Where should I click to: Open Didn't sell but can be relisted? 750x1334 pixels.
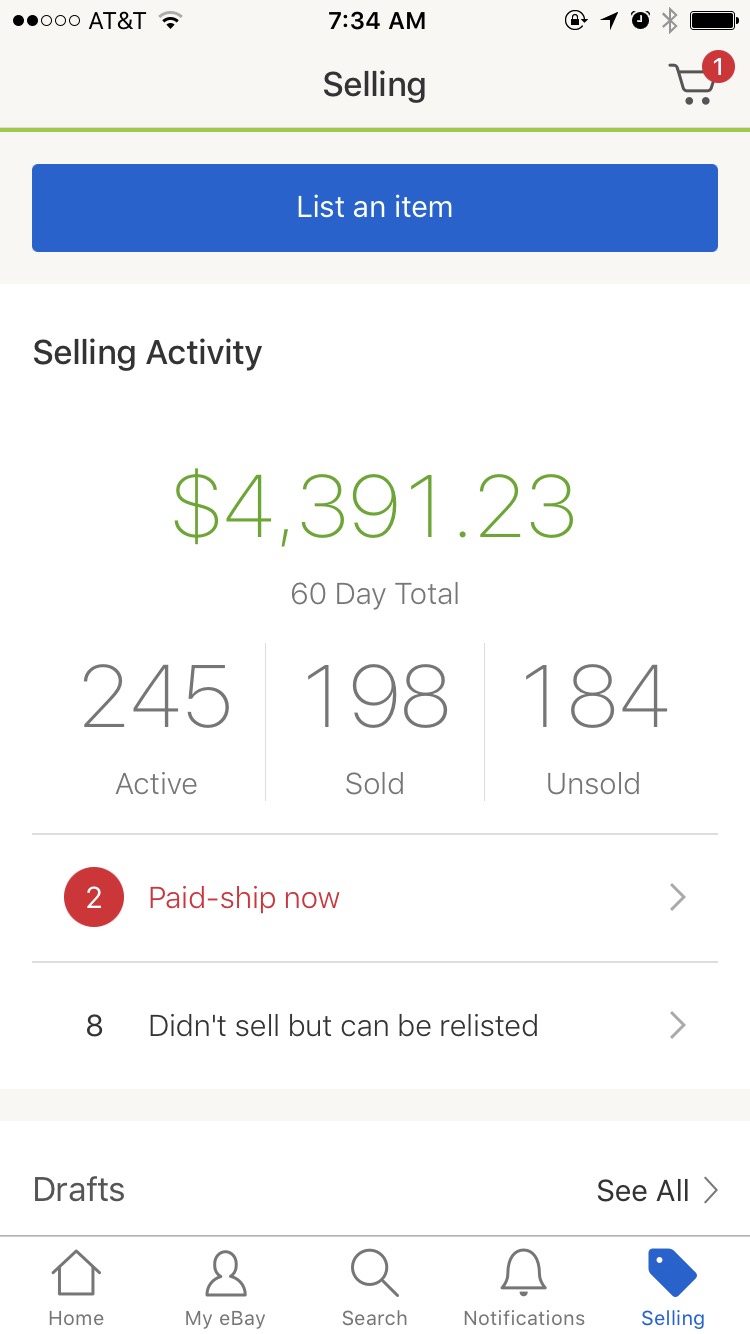pos(343,1026)
